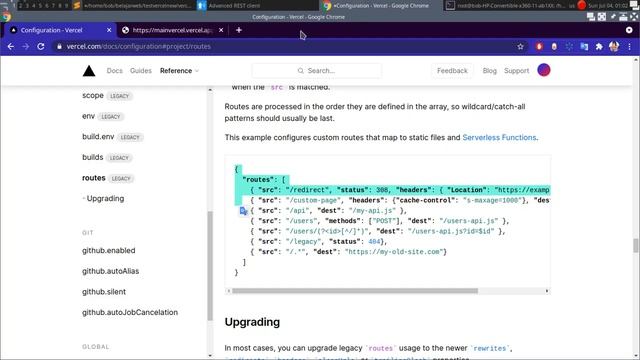Image resolution: width=640 pixels, height=360 pixels.
Task: Open the Docs nav item
Action: pyautogui.click(x=114, y=71)
